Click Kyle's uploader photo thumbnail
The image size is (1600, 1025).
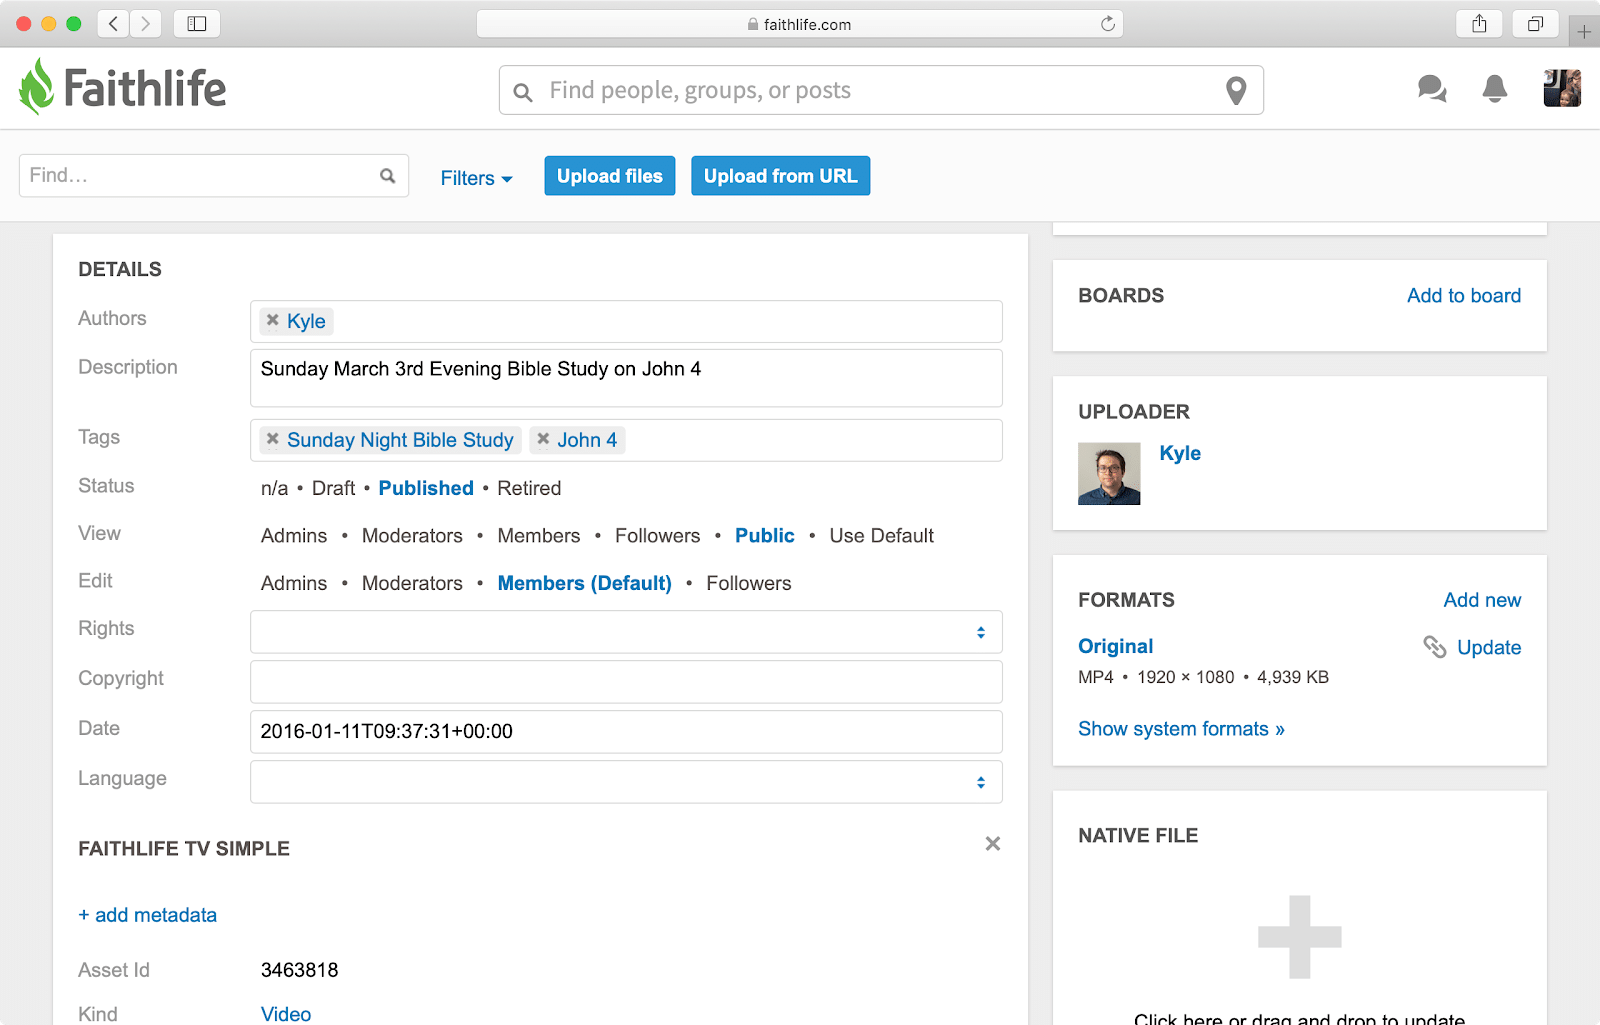[x=1109, y=474]
